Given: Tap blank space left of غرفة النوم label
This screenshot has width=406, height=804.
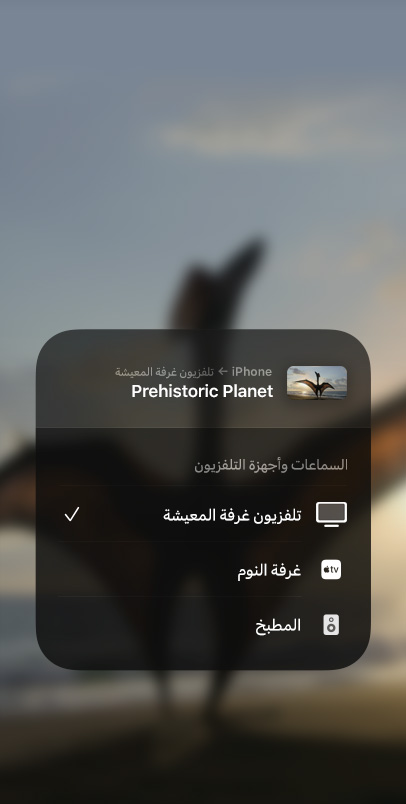Looking at the screenshot, I should [146, 570].
